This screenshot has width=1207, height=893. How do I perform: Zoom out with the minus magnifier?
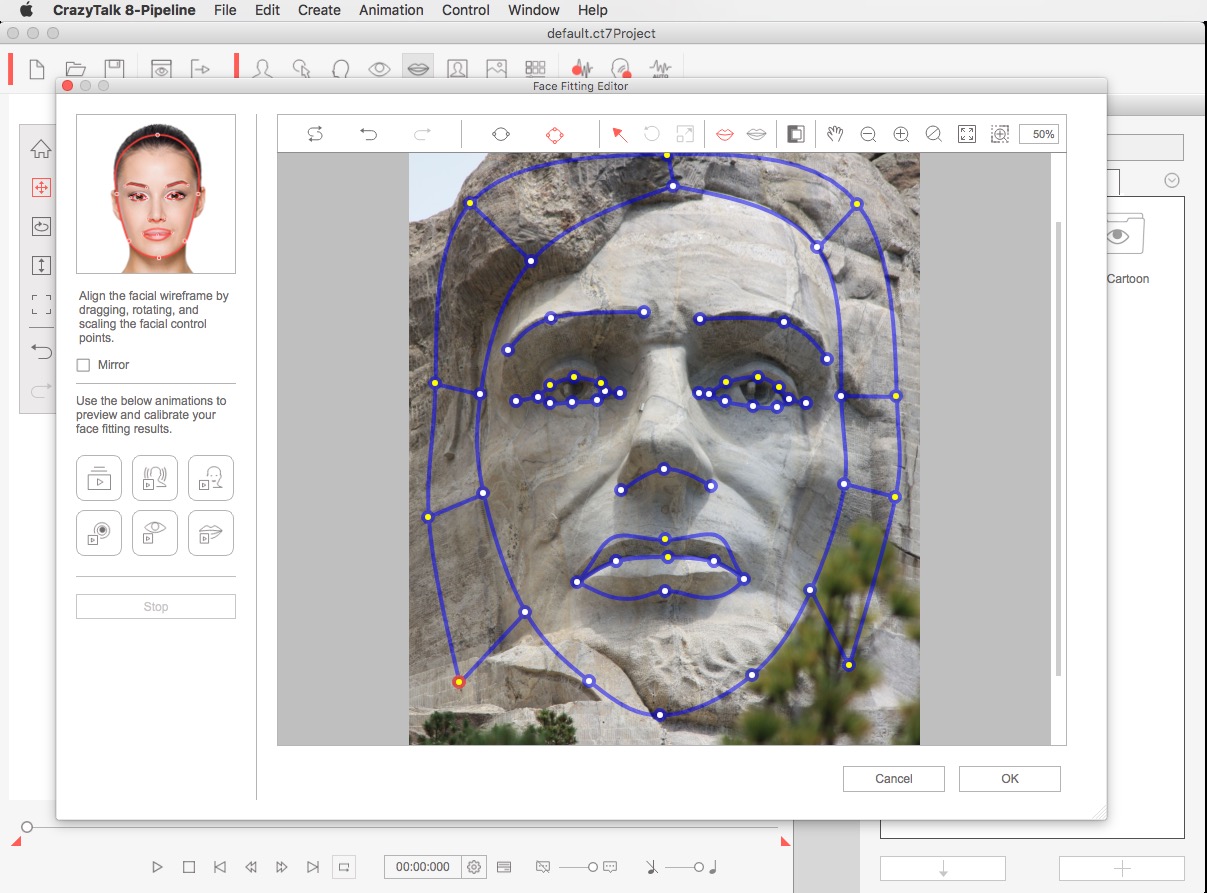tap(868, 134)
